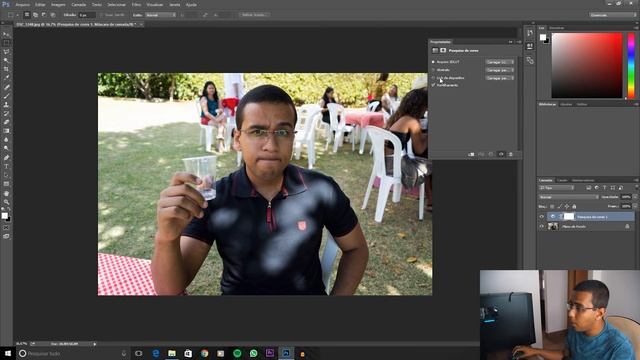
Task: Open the Link de dispositivo Carregar dropdown
Action: pyautogui.click(x=500, y=78)
